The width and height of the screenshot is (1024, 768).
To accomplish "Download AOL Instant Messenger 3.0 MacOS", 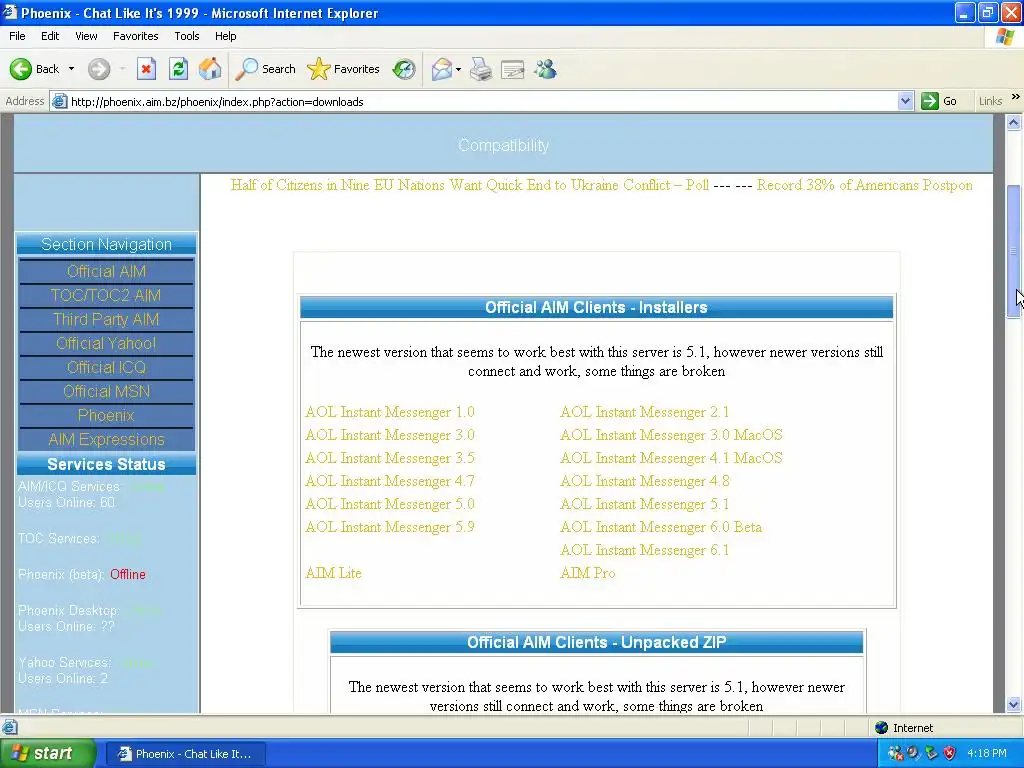I will [x=671, y=435].
